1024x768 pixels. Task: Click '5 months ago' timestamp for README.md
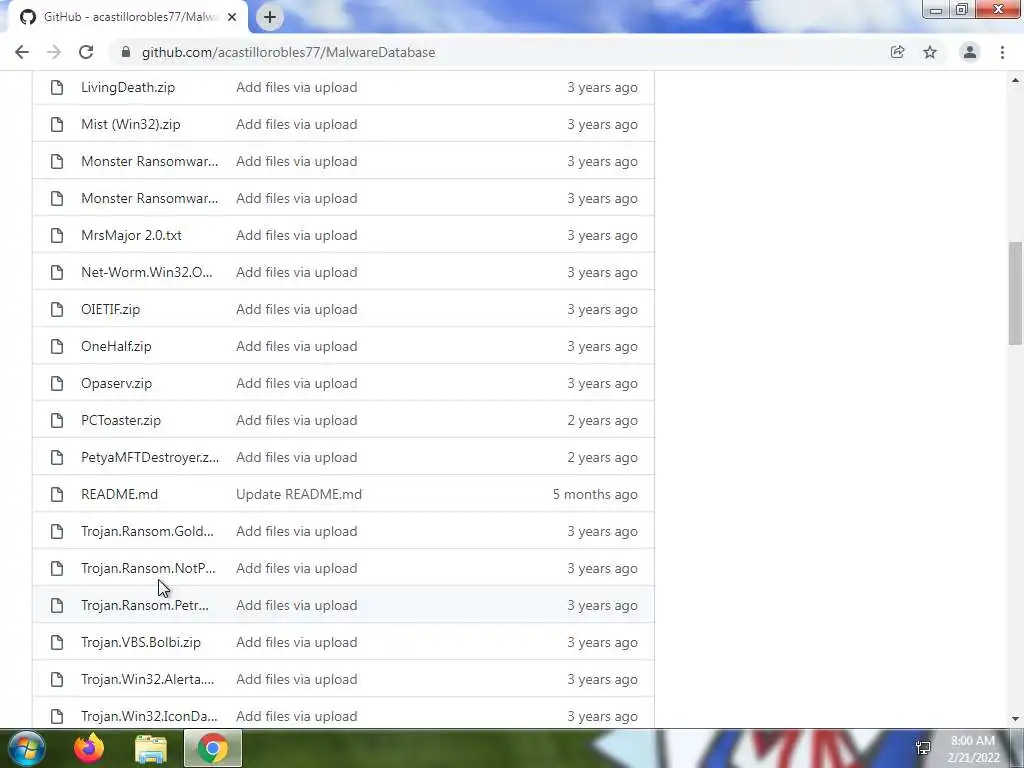(x=595, y=494)
